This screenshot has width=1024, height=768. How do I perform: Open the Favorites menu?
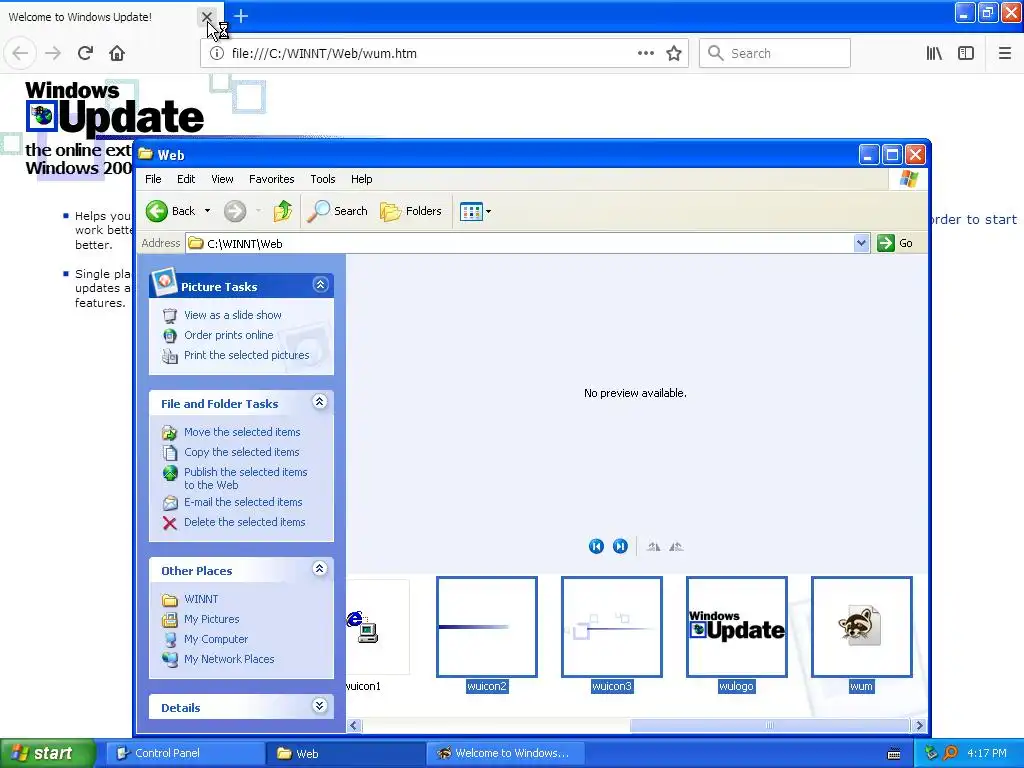[272, 179]
